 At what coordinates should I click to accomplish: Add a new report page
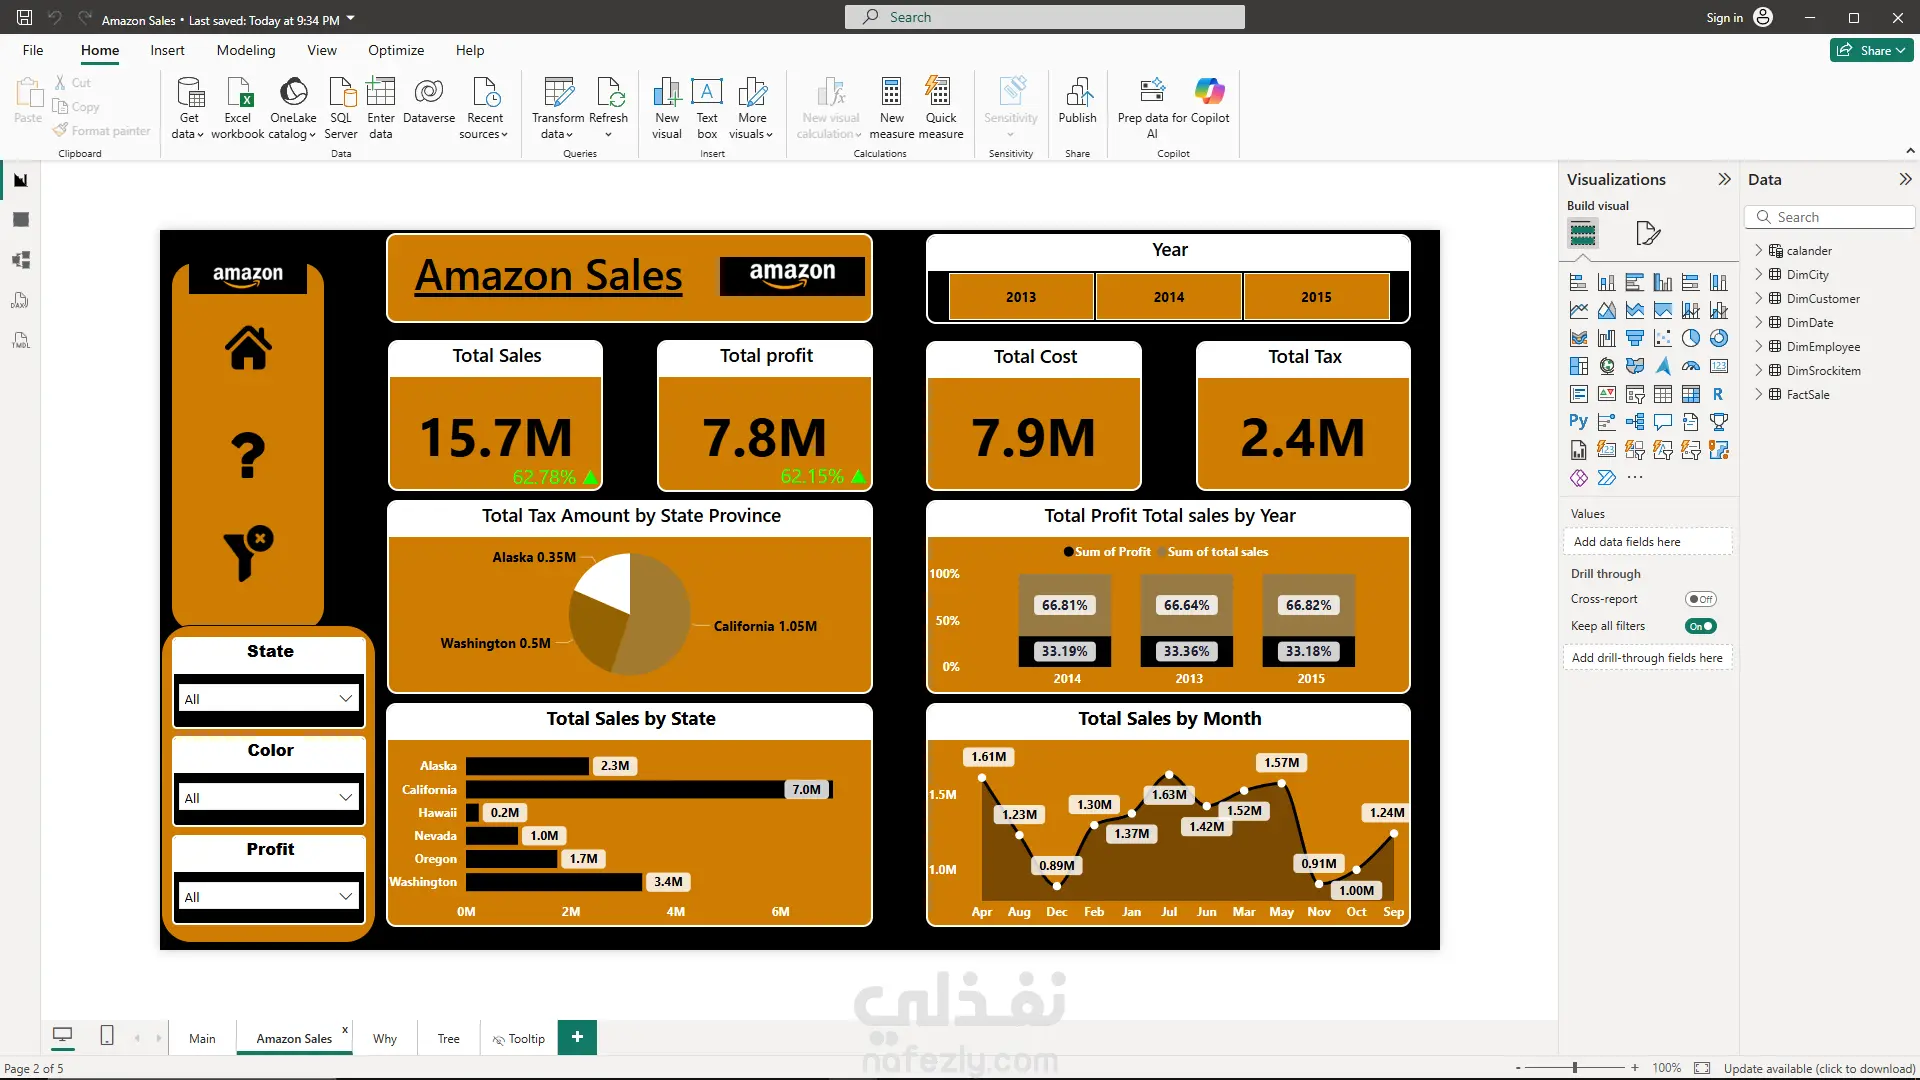click(x=577, y=1037)
